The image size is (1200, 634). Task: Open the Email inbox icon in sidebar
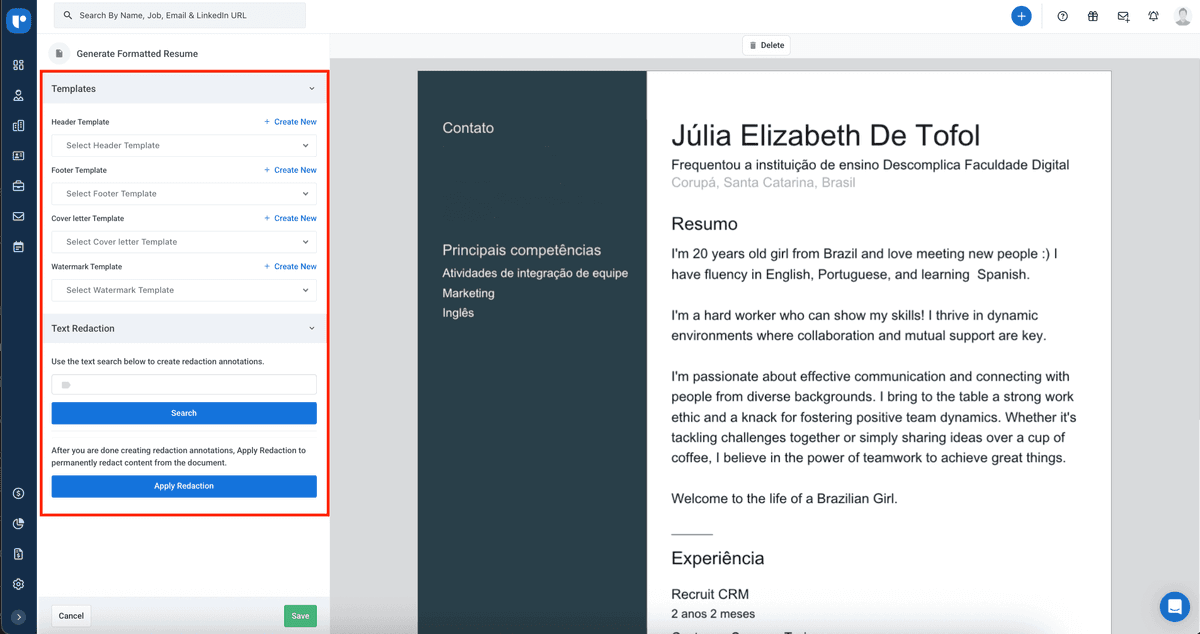[x=19, y=215]
